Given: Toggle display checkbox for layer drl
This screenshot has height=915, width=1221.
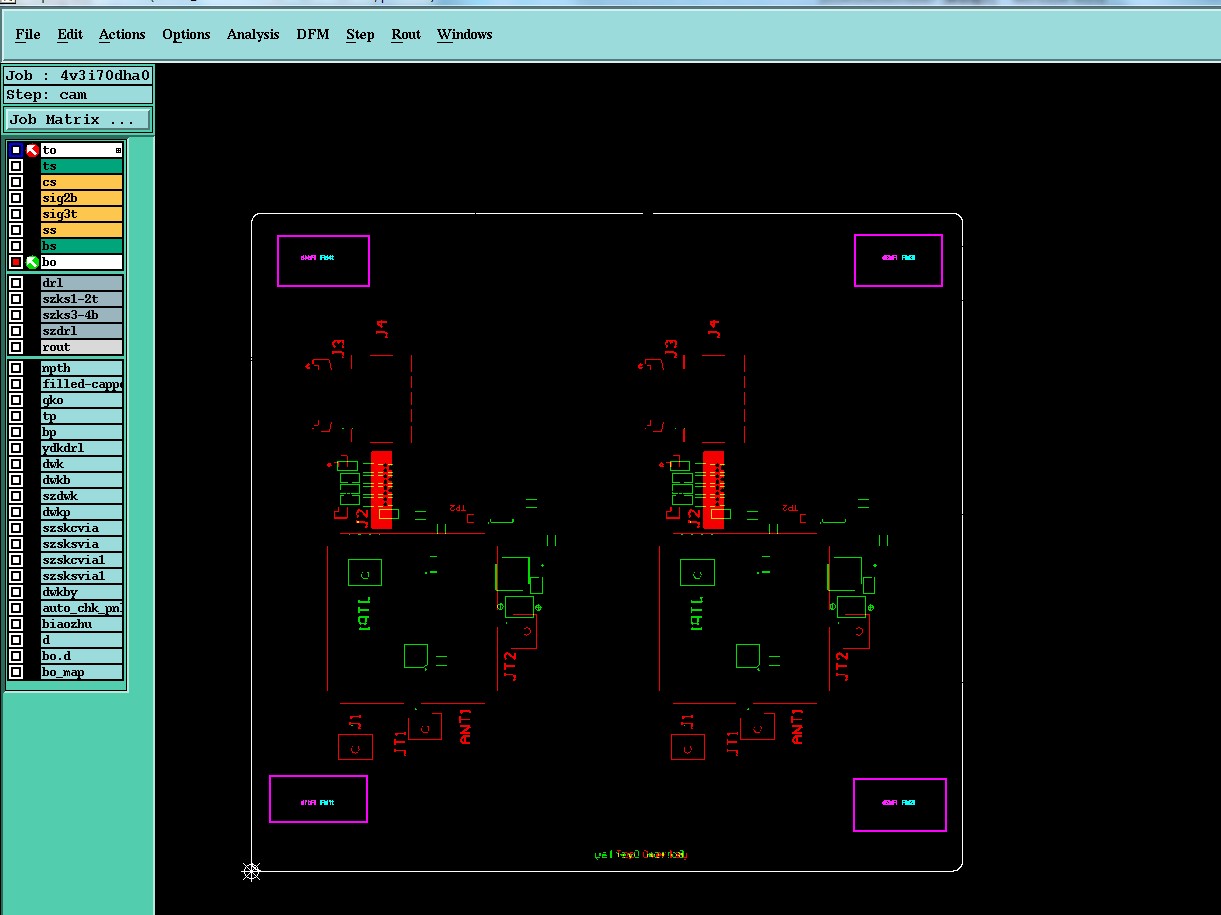Looking at the screenshot, I should (x=16, y=283).
